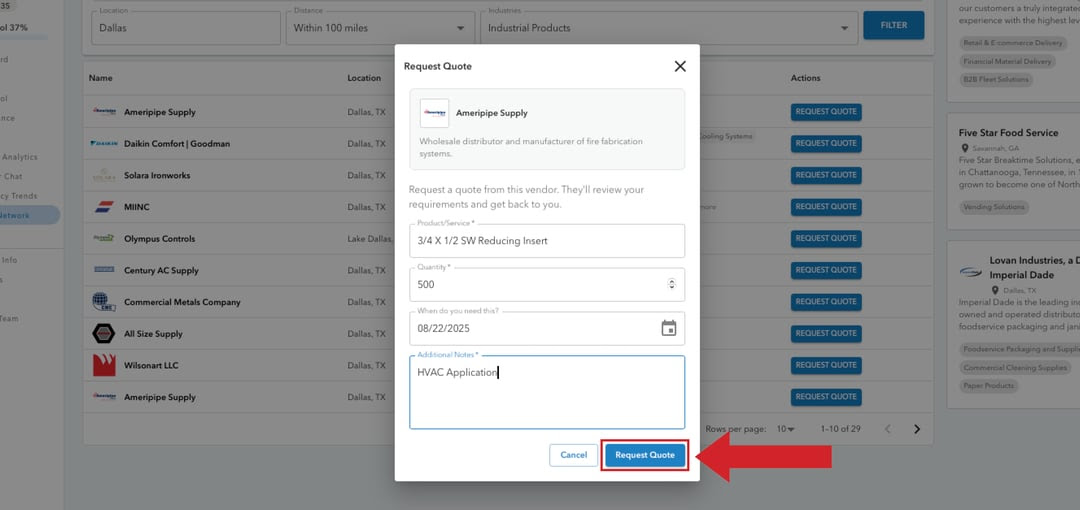Open the Distance dropdown
Screen dimensions: 1080x510
pos(380,28)
